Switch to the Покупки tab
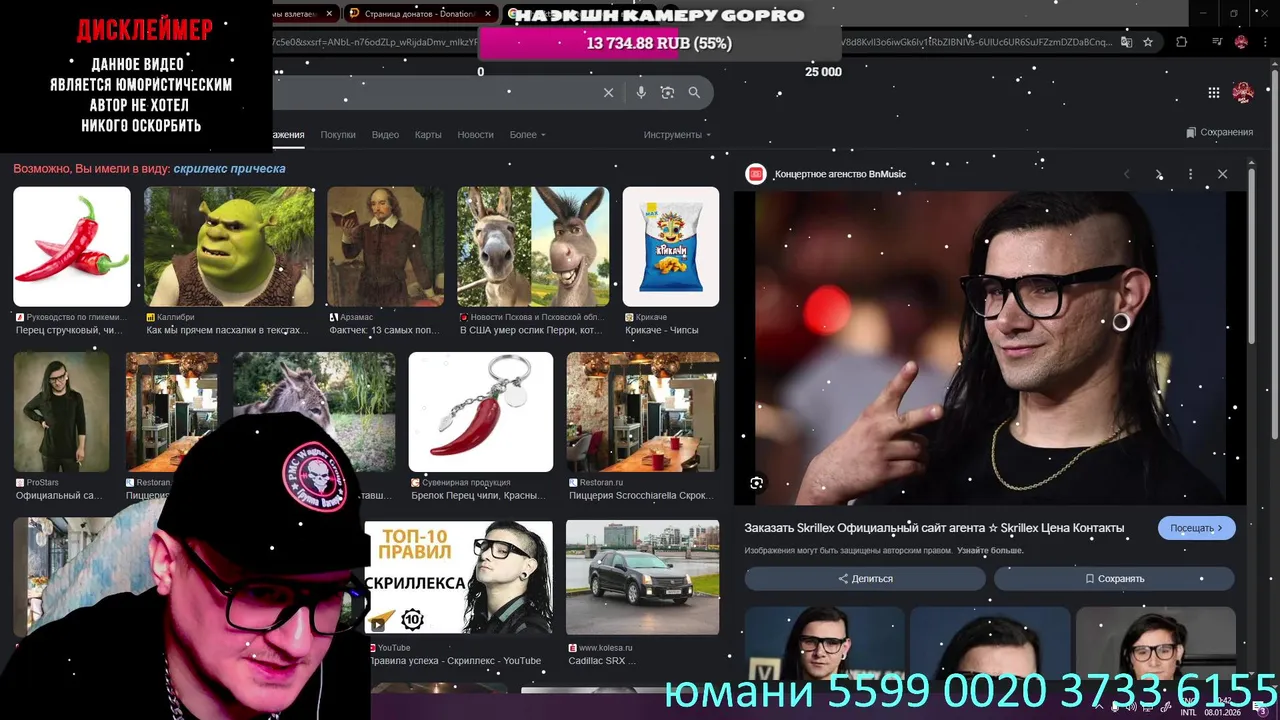 (338, 135)
